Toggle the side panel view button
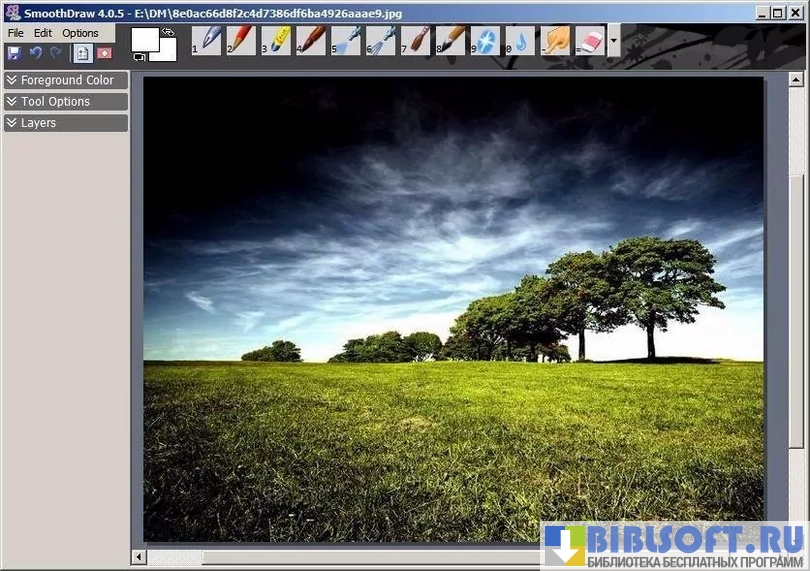810x571 pixels. coord(83,53)
